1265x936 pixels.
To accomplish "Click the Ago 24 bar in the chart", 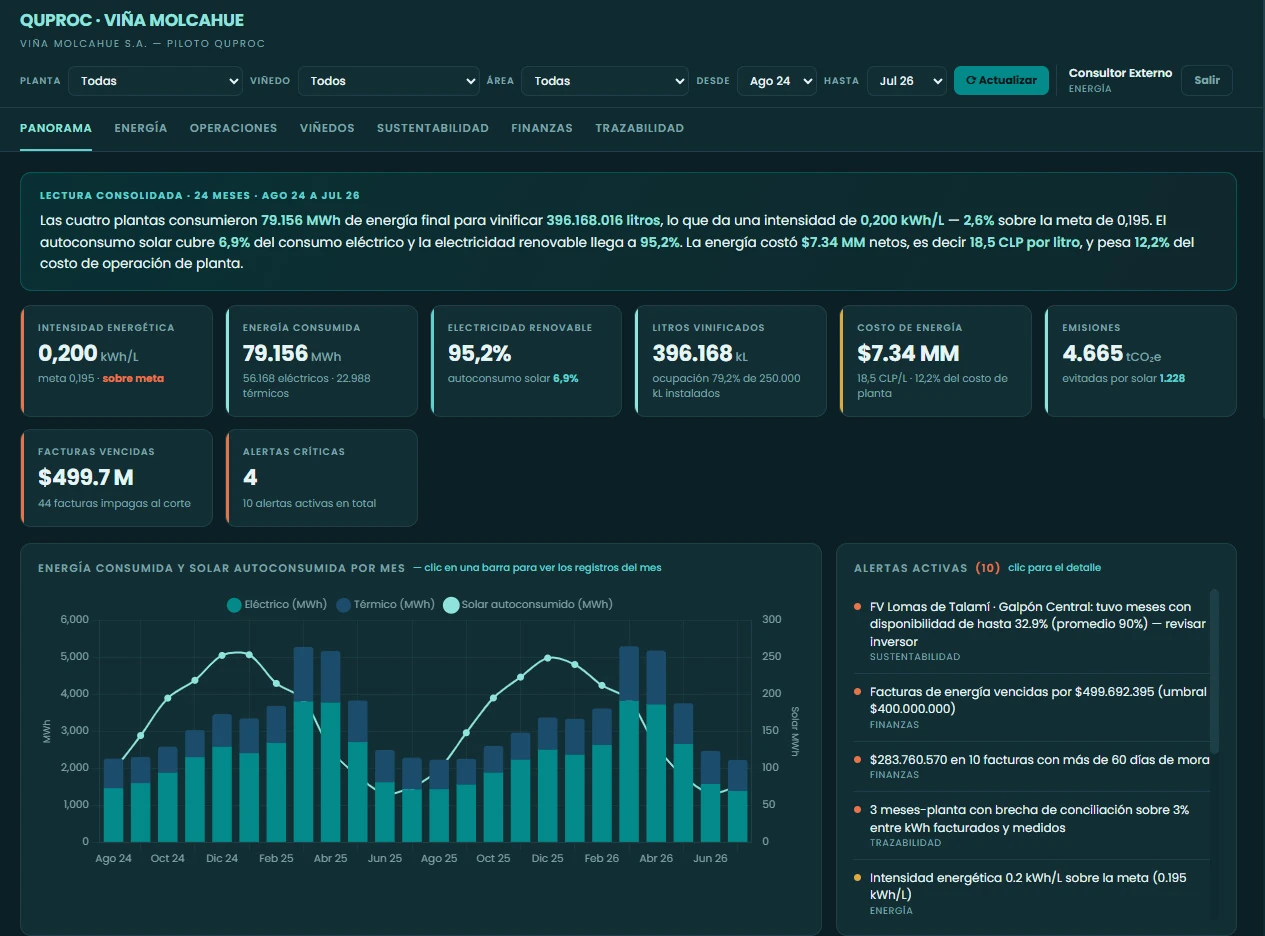I will click(x=114, y=800).
